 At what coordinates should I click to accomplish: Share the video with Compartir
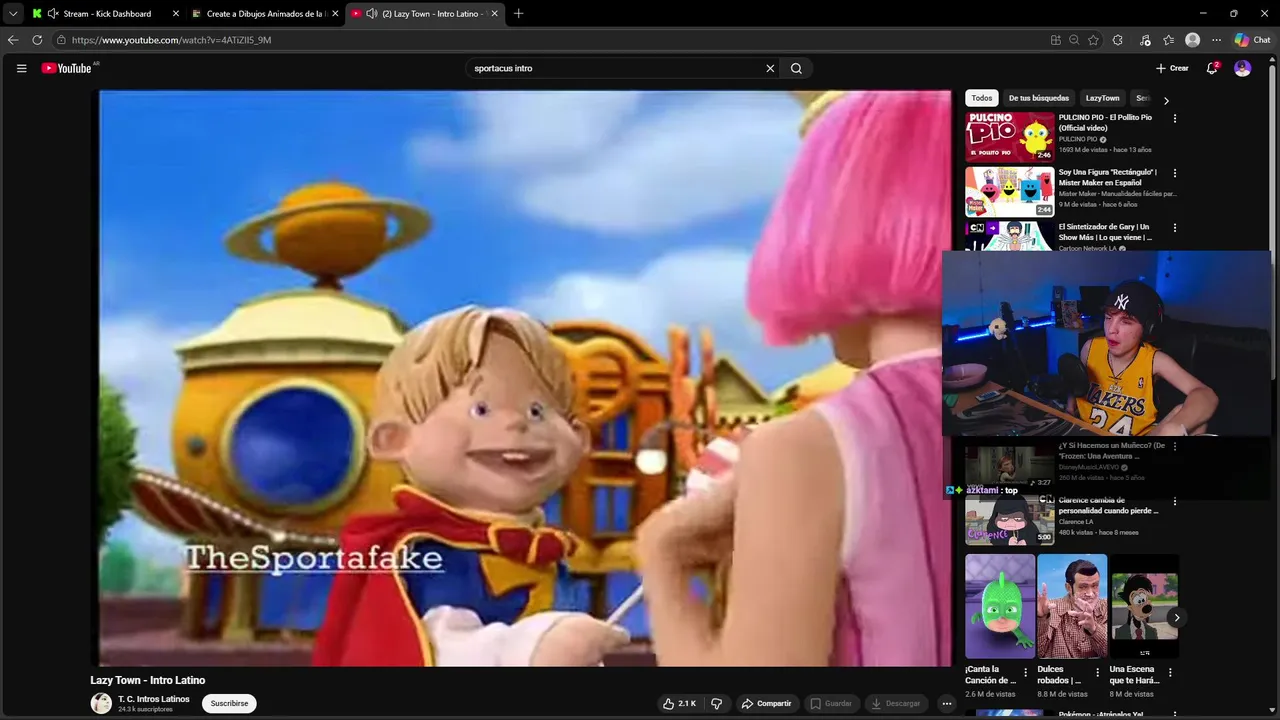tap(766, 703)
